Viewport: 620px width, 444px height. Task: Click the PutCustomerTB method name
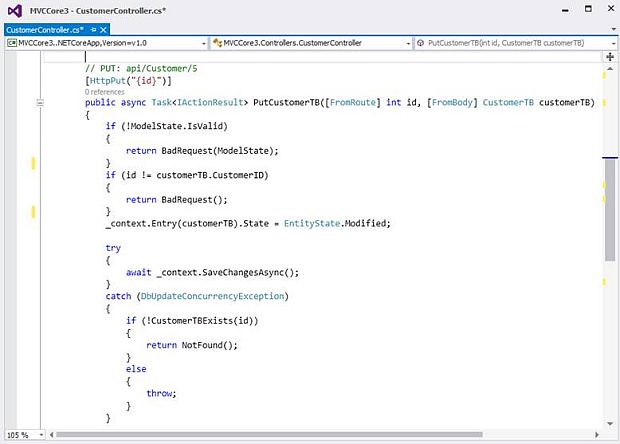click(x=286, y=102)
